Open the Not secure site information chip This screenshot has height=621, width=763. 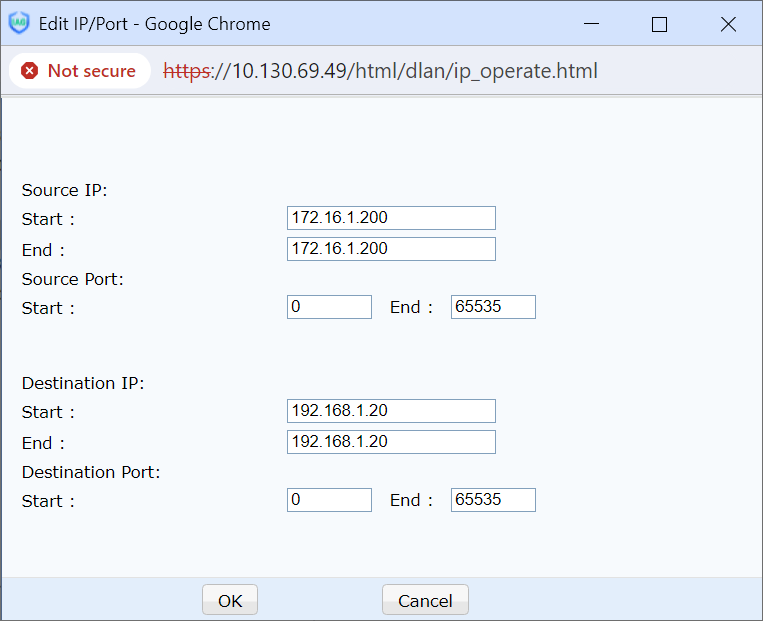point(79,71)
